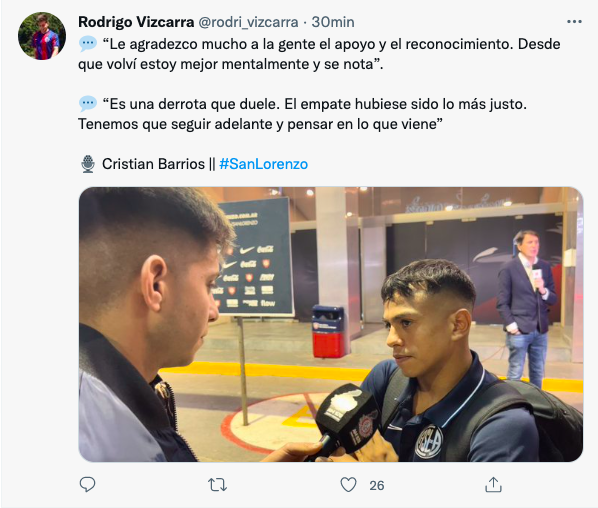Click the quote starting "Es una derrota"

[x=302, y=114]
